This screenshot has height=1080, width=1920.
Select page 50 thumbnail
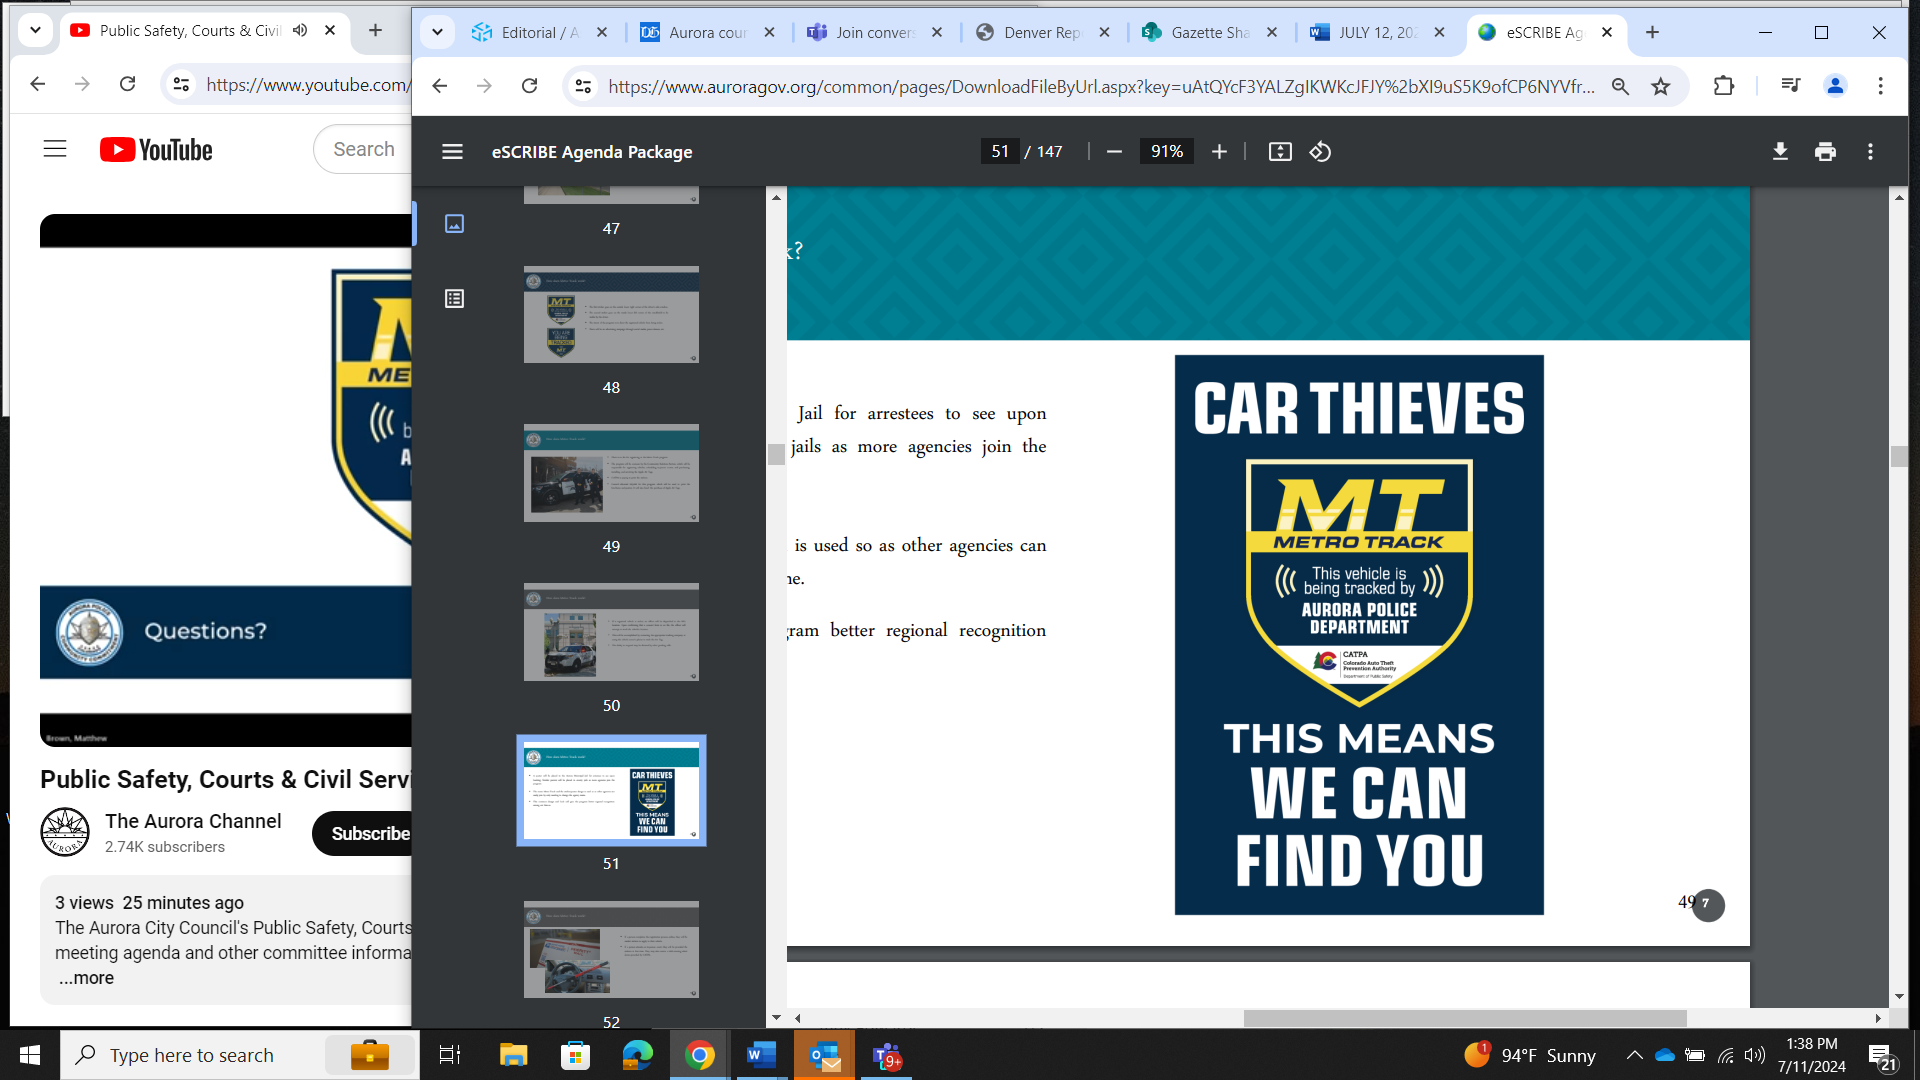click(611, 632)
